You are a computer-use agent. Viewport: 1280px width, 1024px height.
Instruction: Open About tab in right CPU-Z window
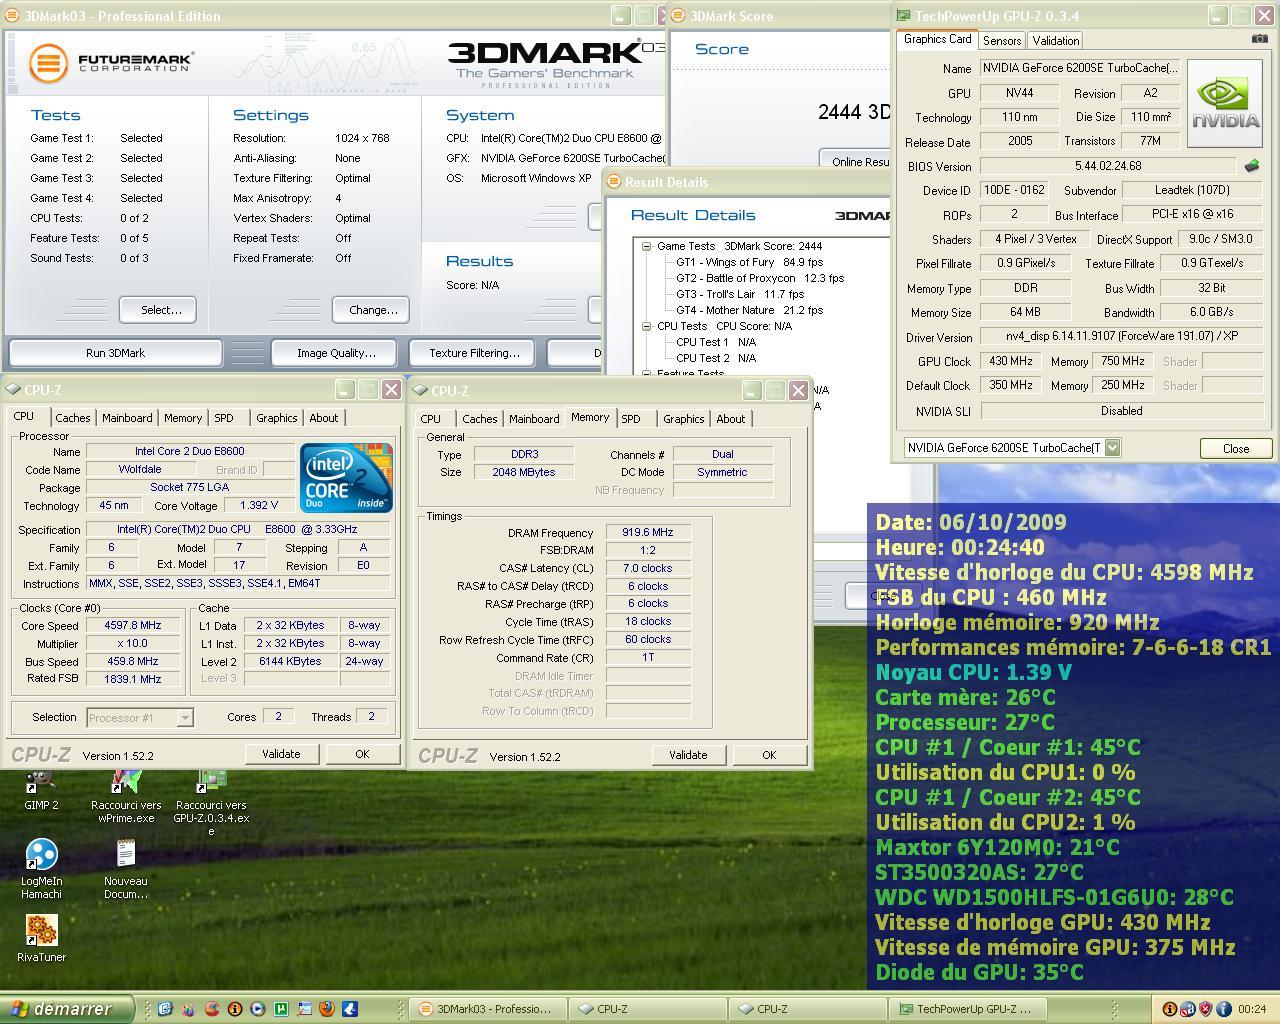(x=731, y=419)
